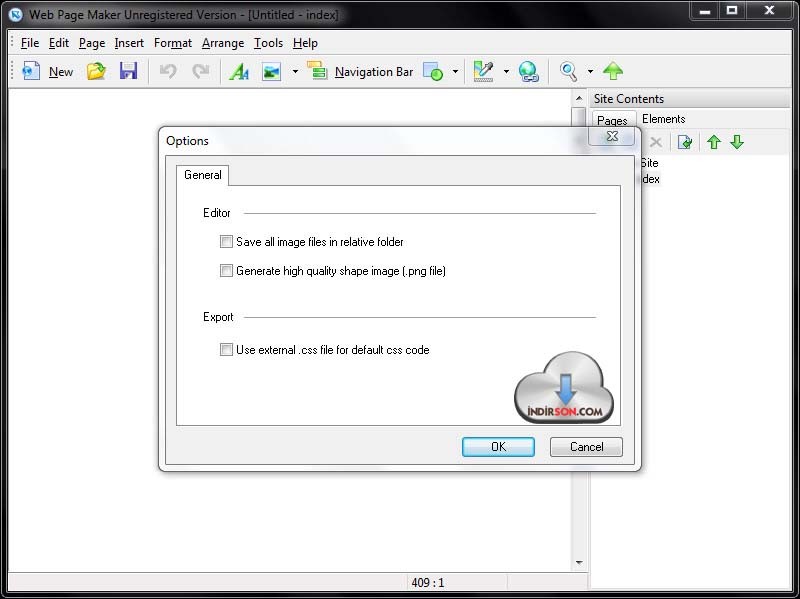Move page down with green arrow
This screenshot has width=800, height=599.
tap(737, 142)
